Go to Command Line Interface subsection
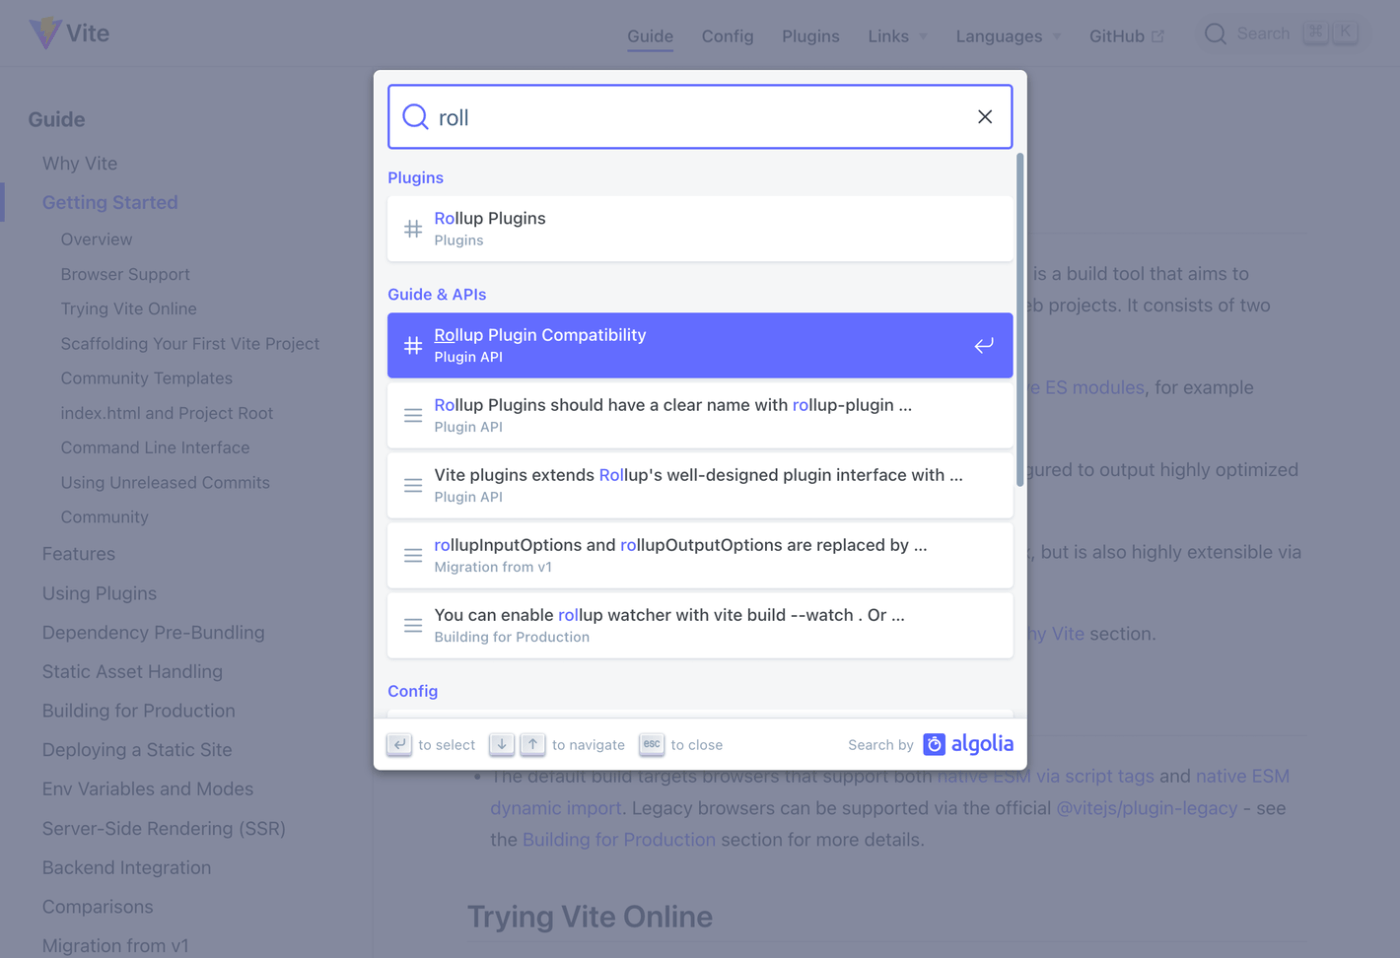This screenshot has height=958, width=1400. click(x=155, y=448)
